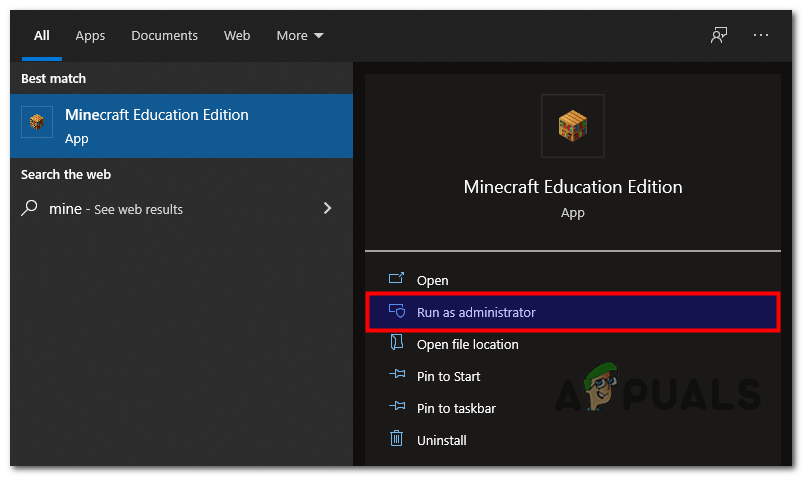Switch to the All tab
Screen dimensions: 803x477
(x=41, y=35)
